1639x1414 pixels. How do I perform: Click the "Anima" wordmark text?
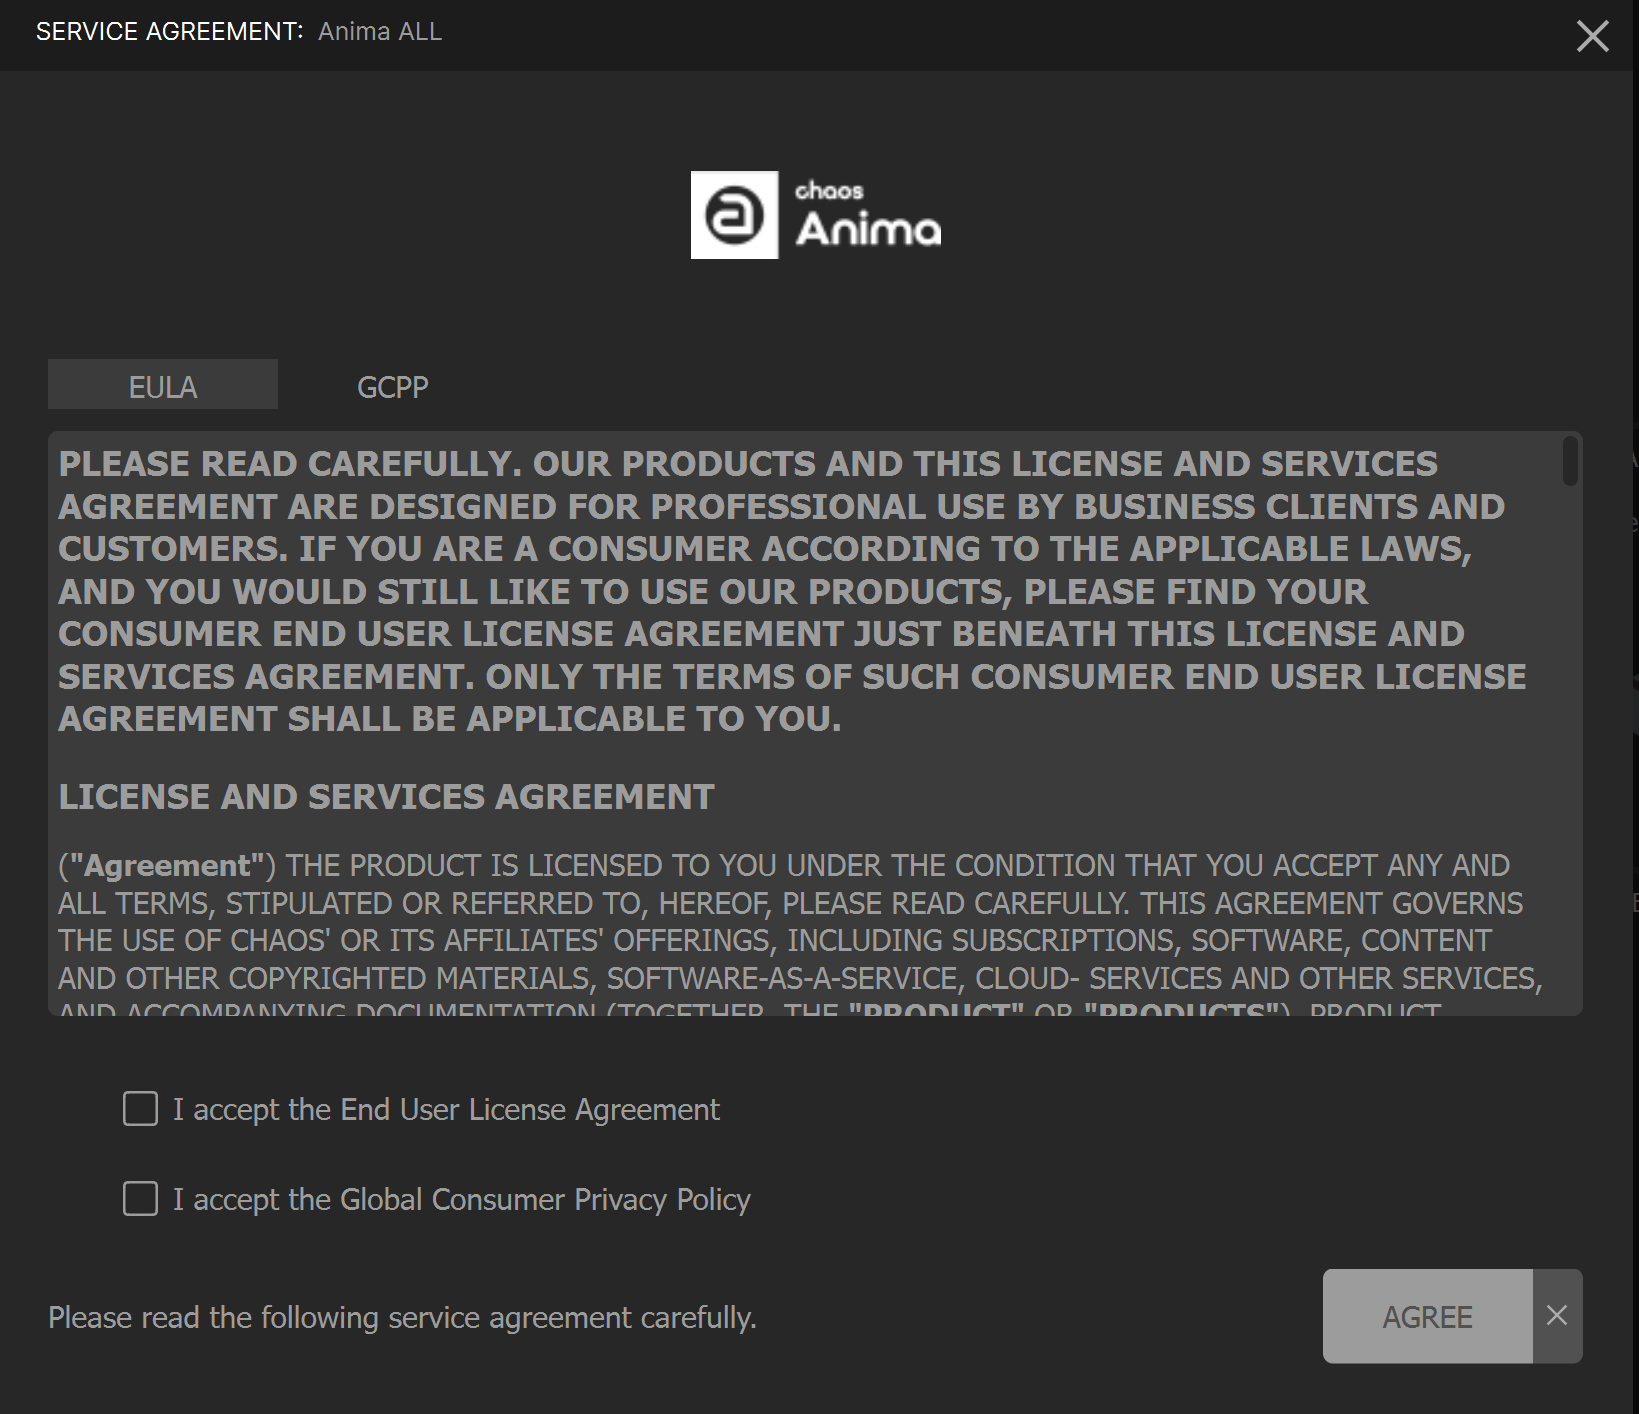[x=868, y=230]
